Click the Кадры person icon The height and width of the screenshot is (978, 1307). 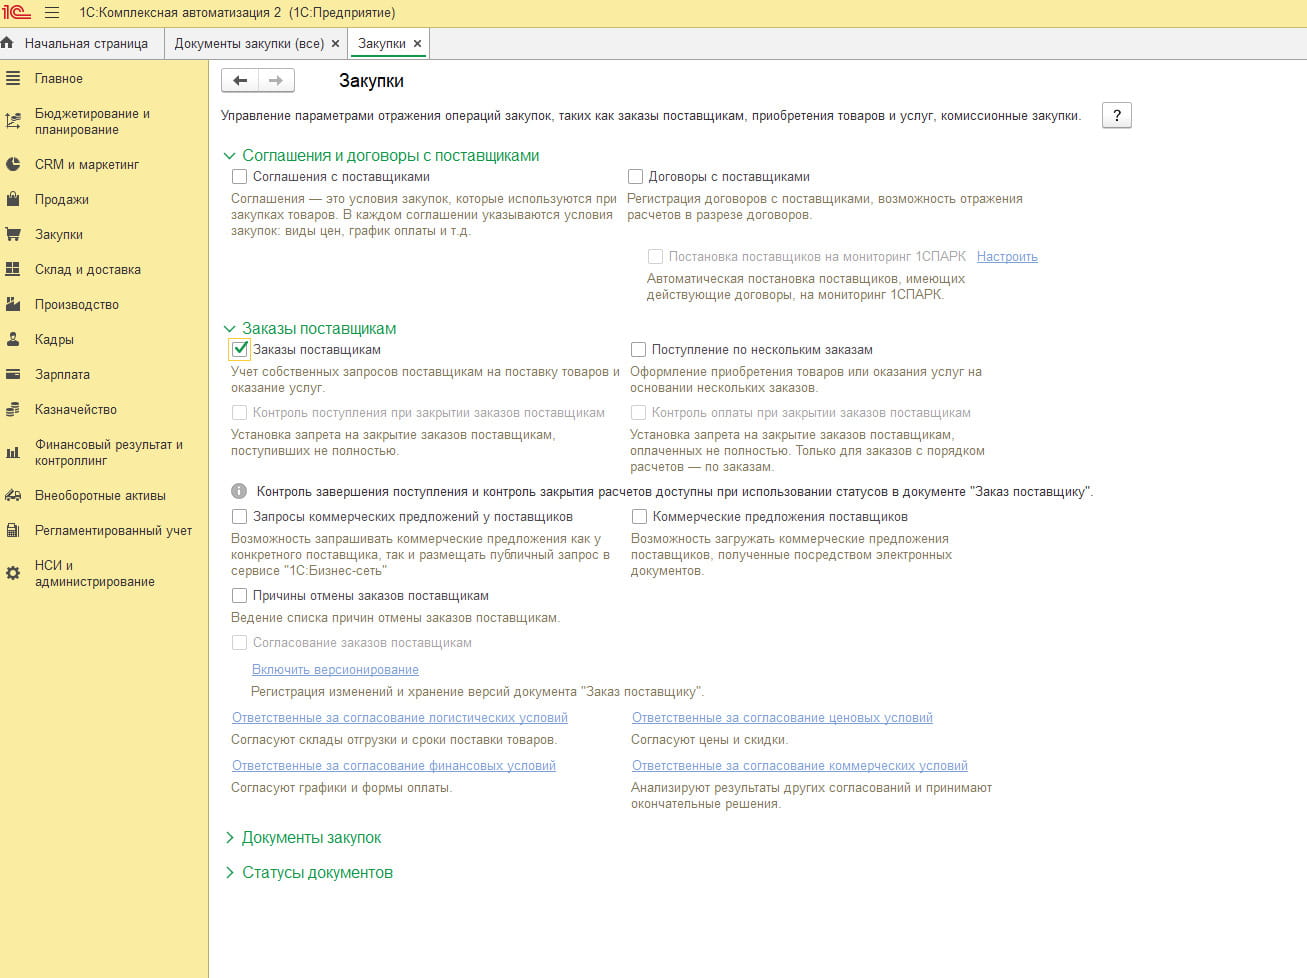[13, 339]
